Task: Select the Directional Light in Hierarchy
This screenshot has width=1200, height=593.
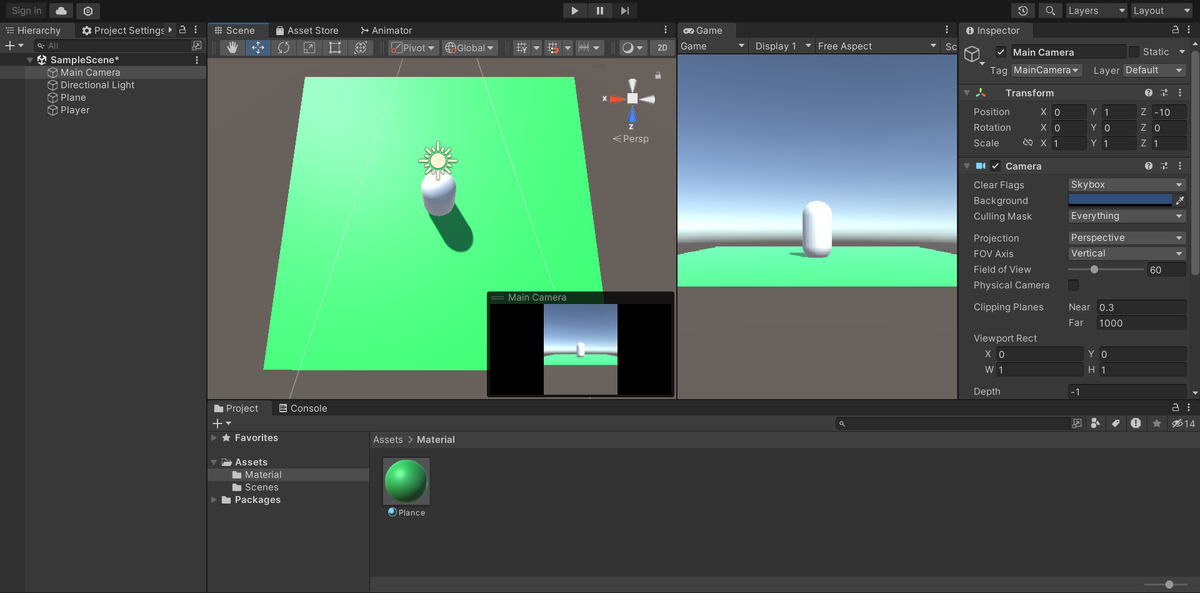Action: (x=97, y=85)
